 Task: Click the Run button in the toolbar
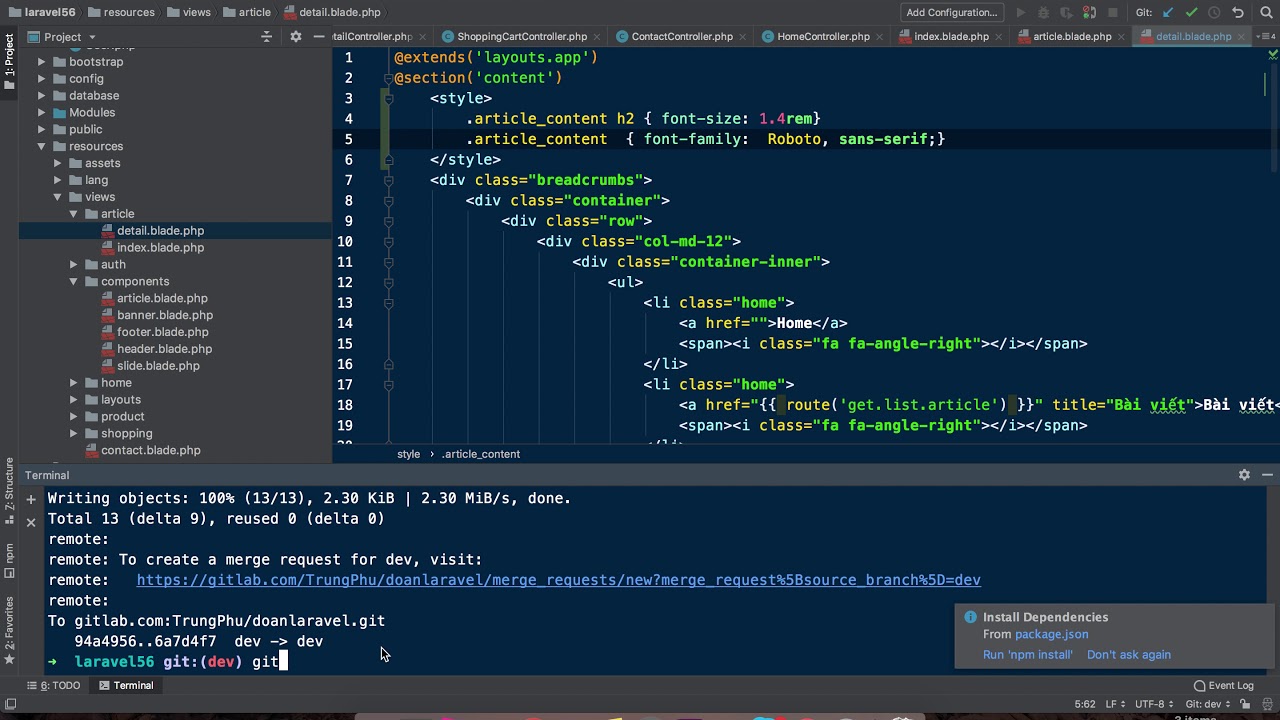(x=1021, y=13)
